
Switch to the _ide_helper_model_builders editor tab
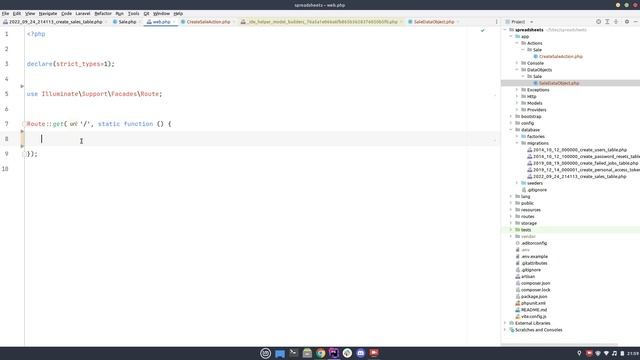(x=322, y=22)
